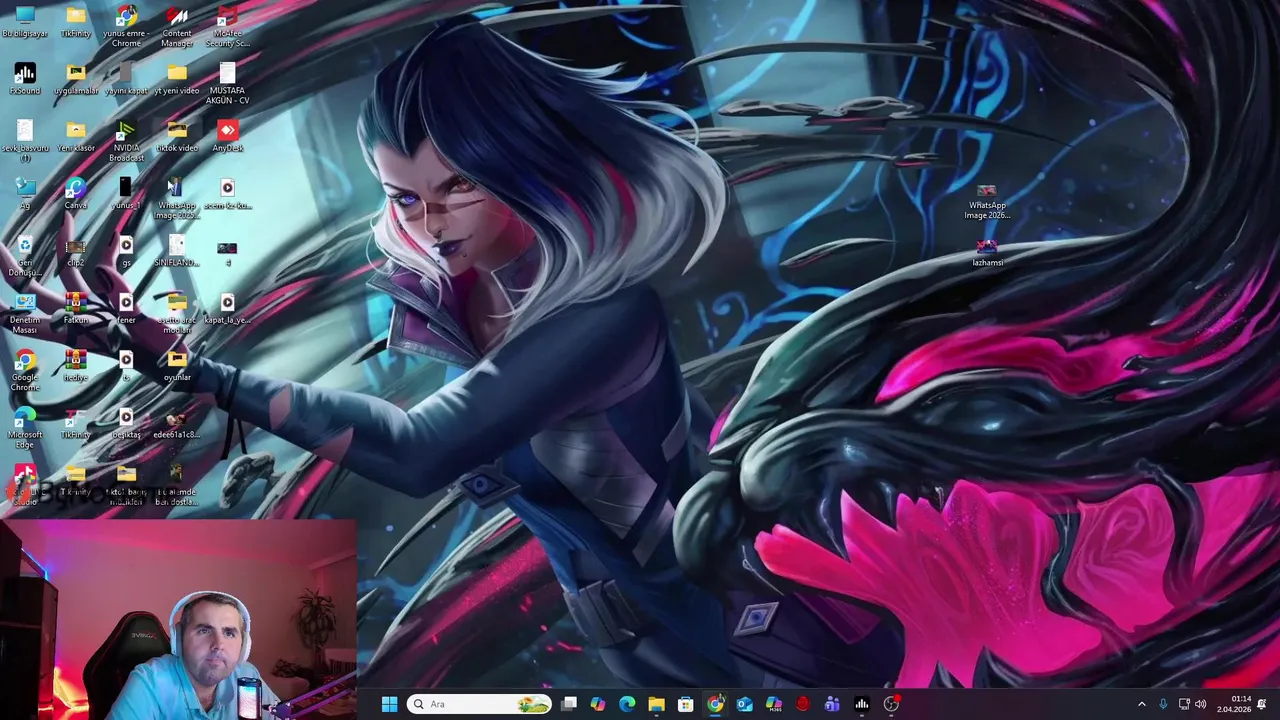The height and width of the screenshot is (720, 1280).
Task: Select the tiktok video folder
Action: click(177, 137)
